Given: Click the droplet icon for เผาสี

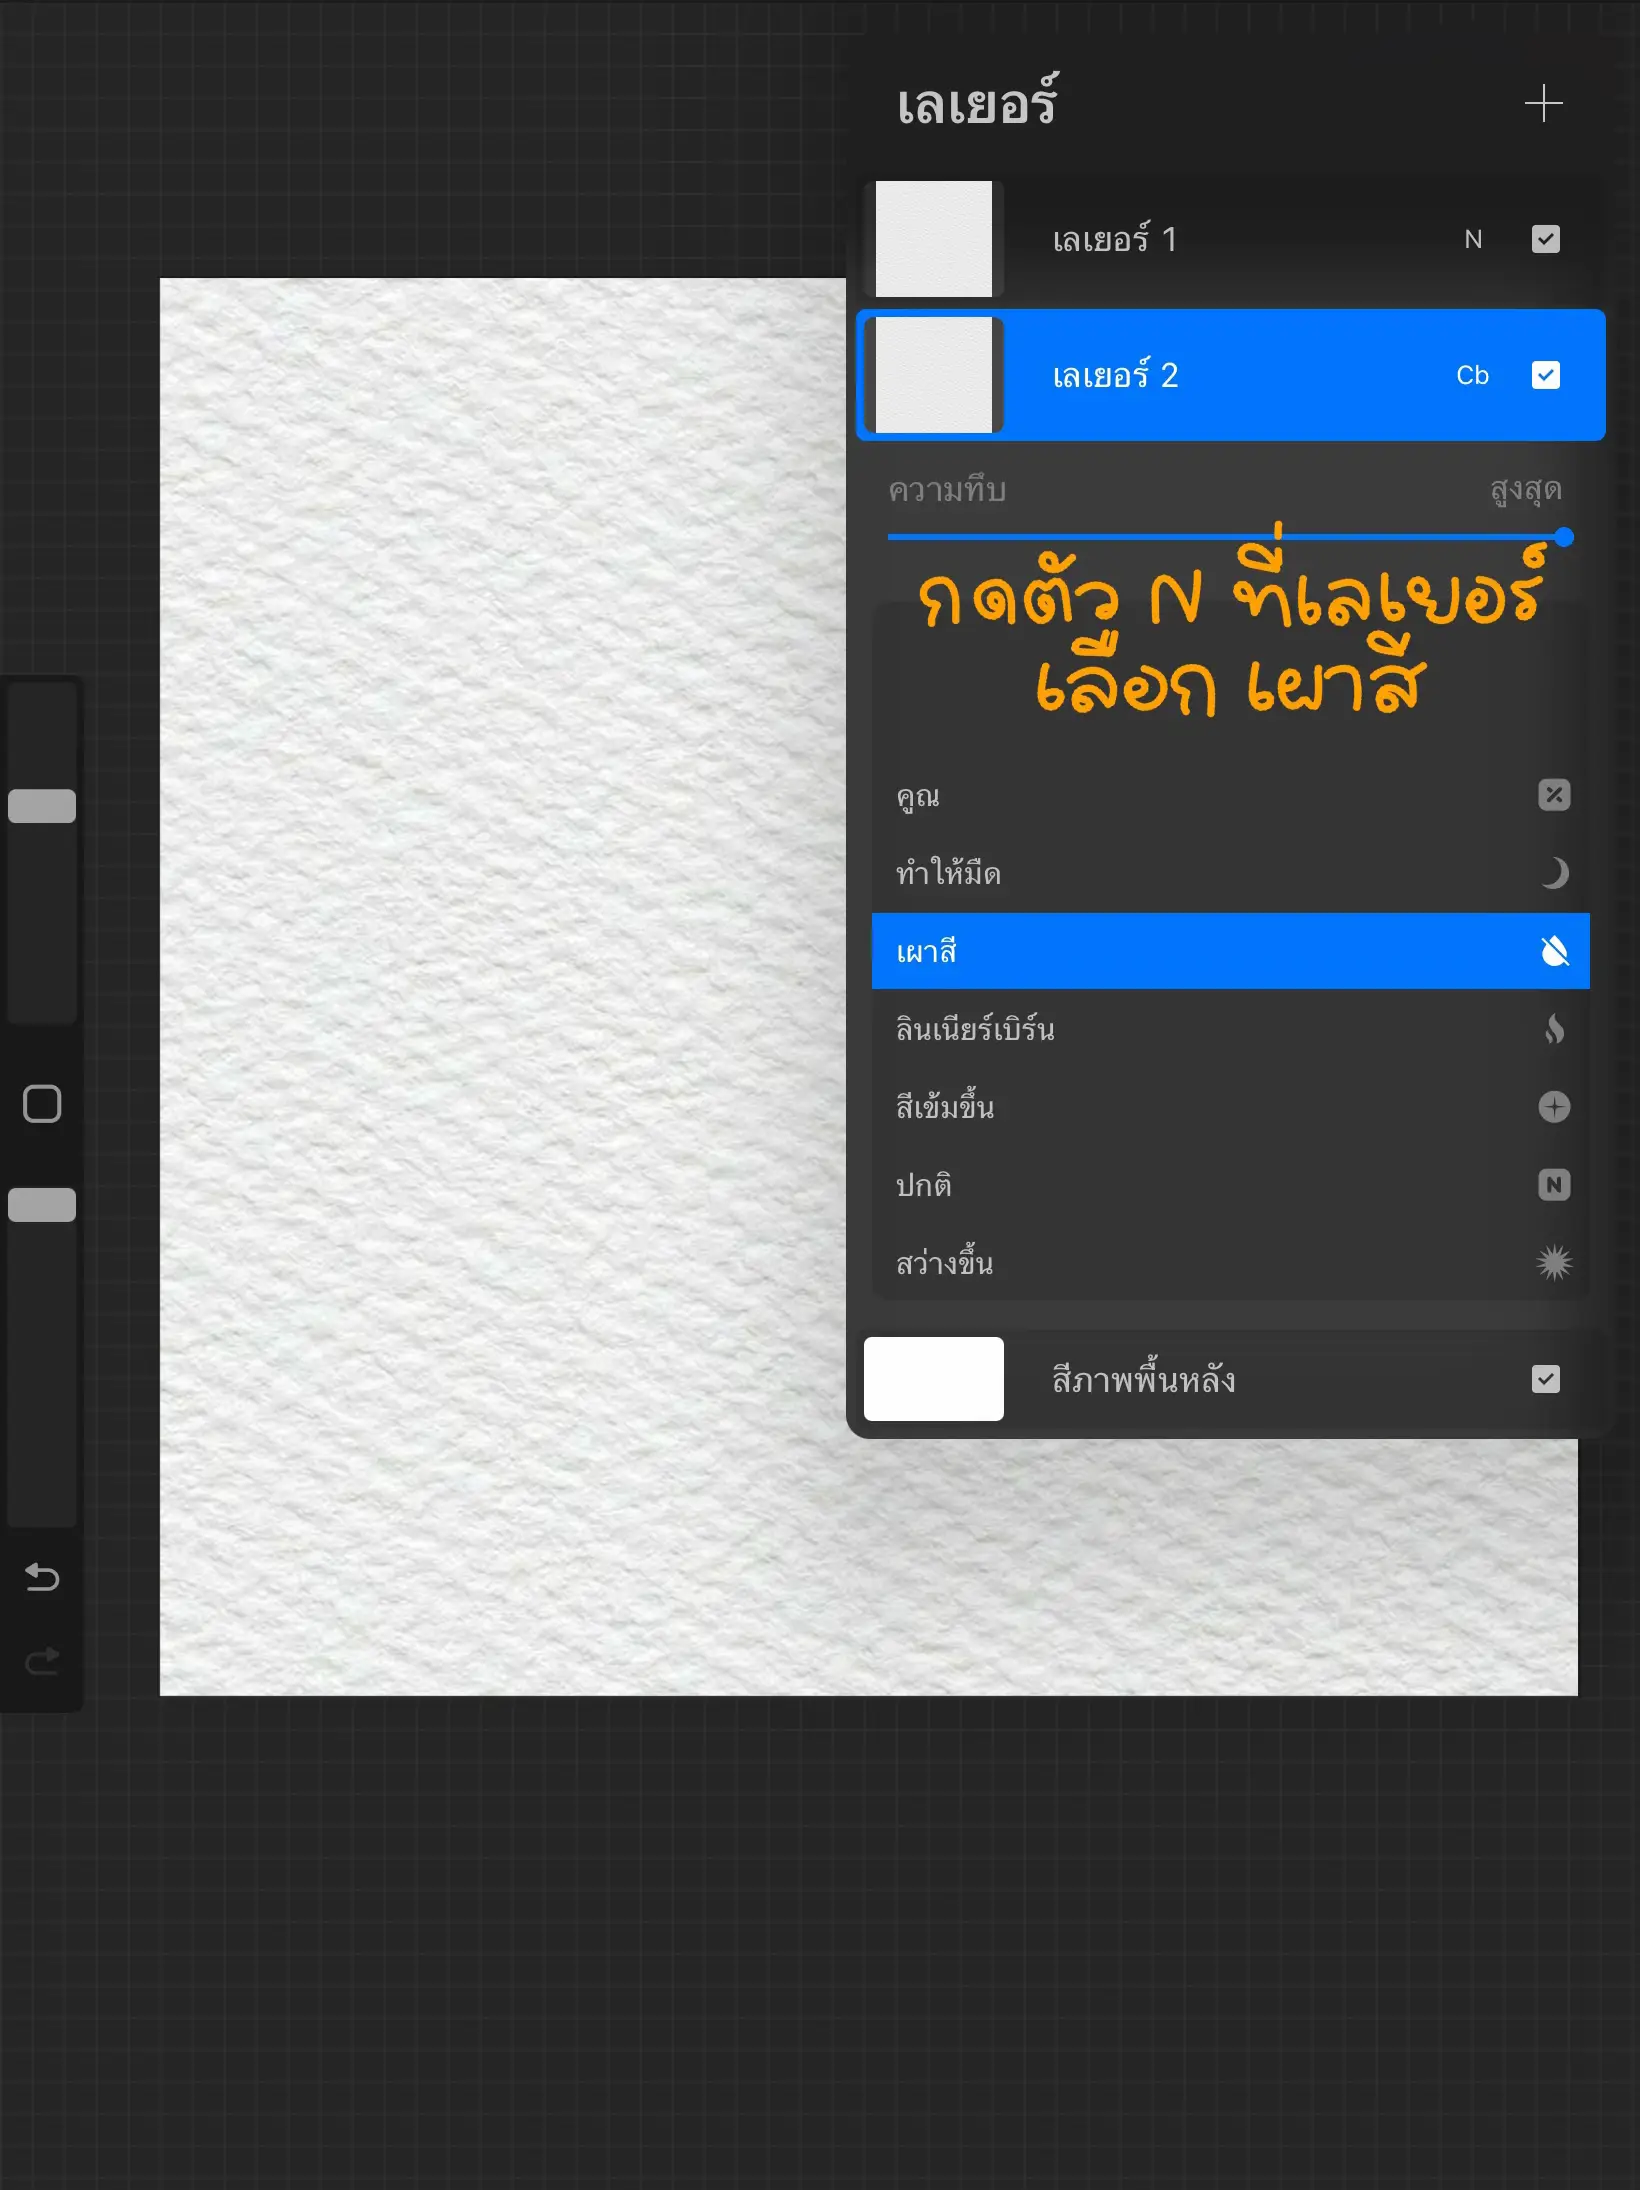Looking at the screenshot, I should point(1553,951).
